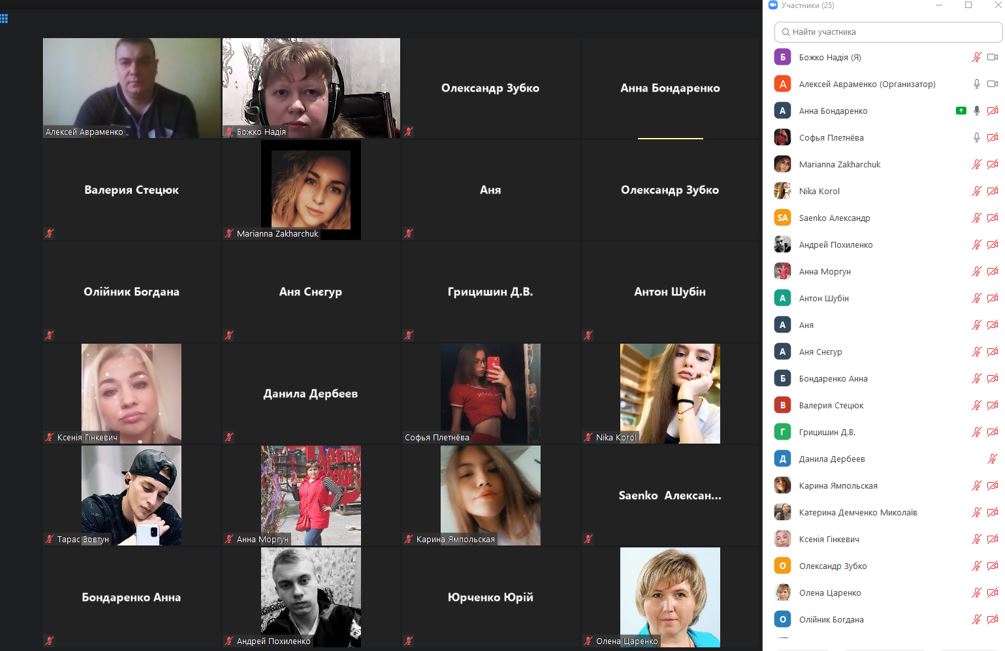Click Алексей Авраменко's microphone icon in list

(977, 84)
